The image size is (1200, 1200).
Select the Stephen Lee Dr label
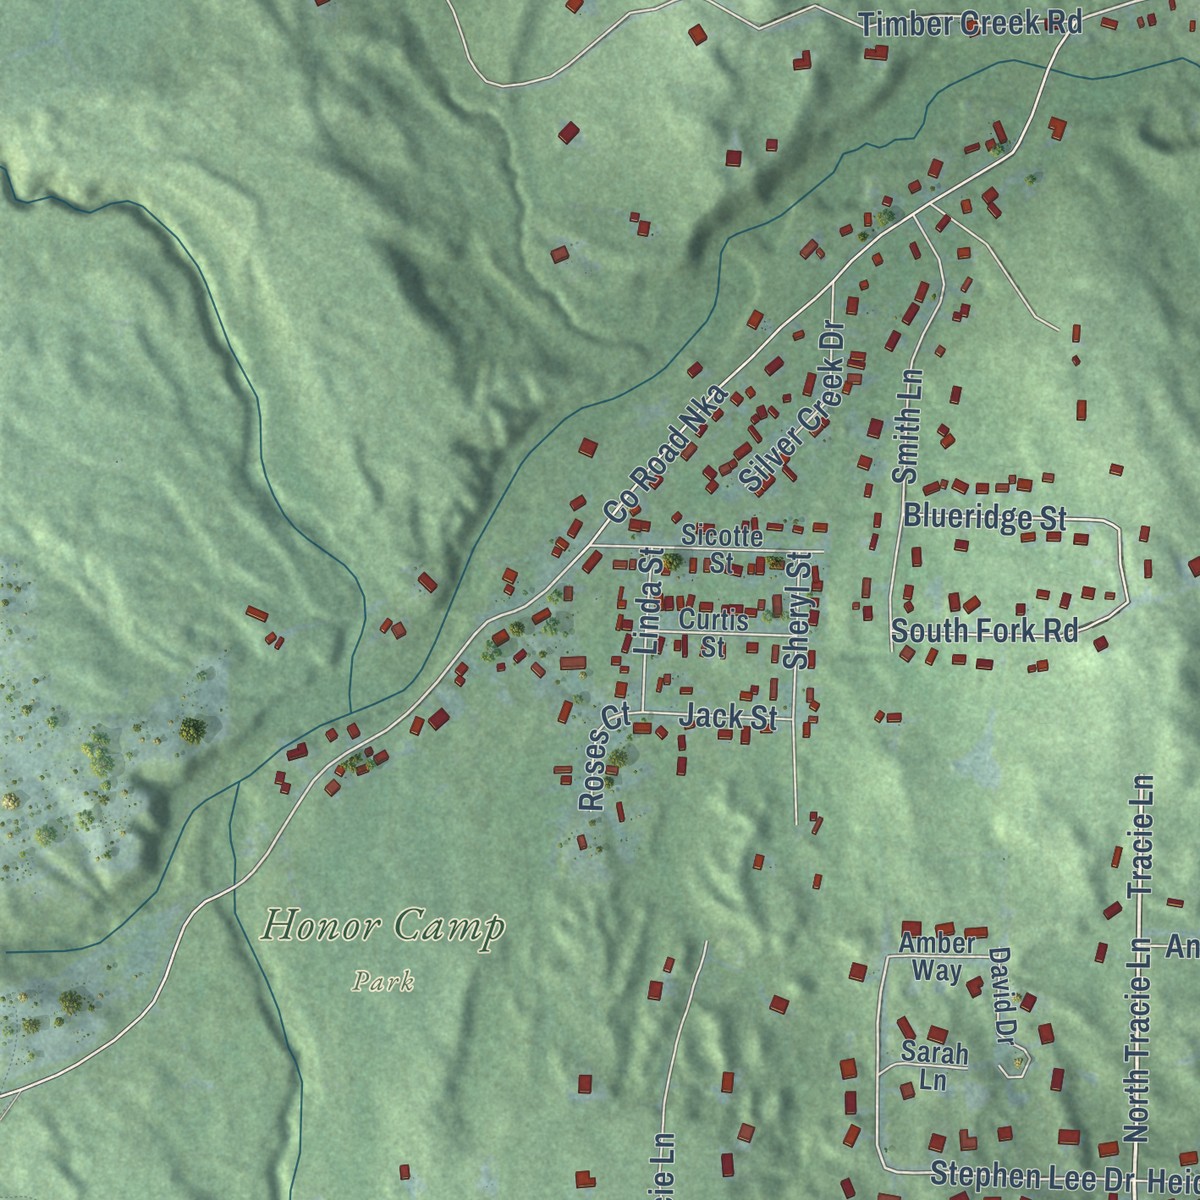[x=1030, y=1174]
